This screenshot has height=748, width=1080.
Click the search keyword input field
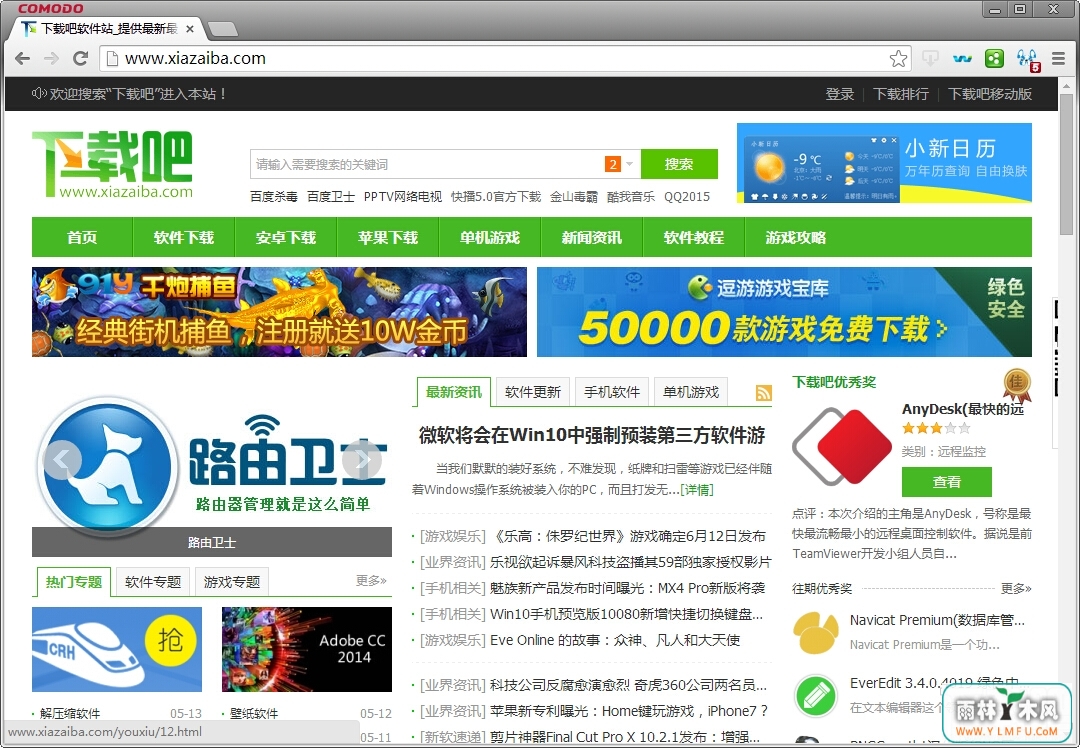click(x=427, y=164)
